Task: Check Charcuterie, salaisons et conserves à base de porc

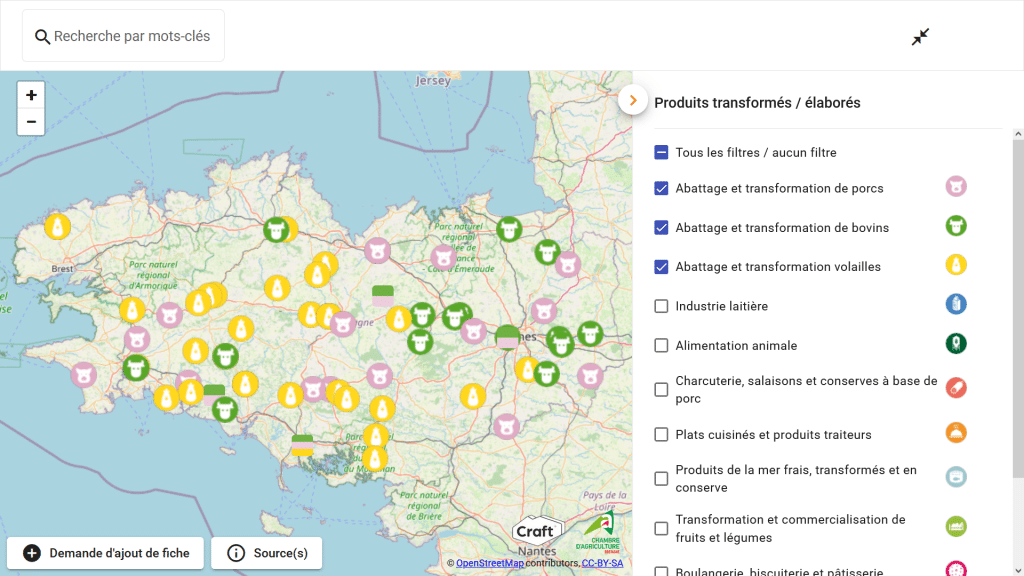Action: pos(661,390)
